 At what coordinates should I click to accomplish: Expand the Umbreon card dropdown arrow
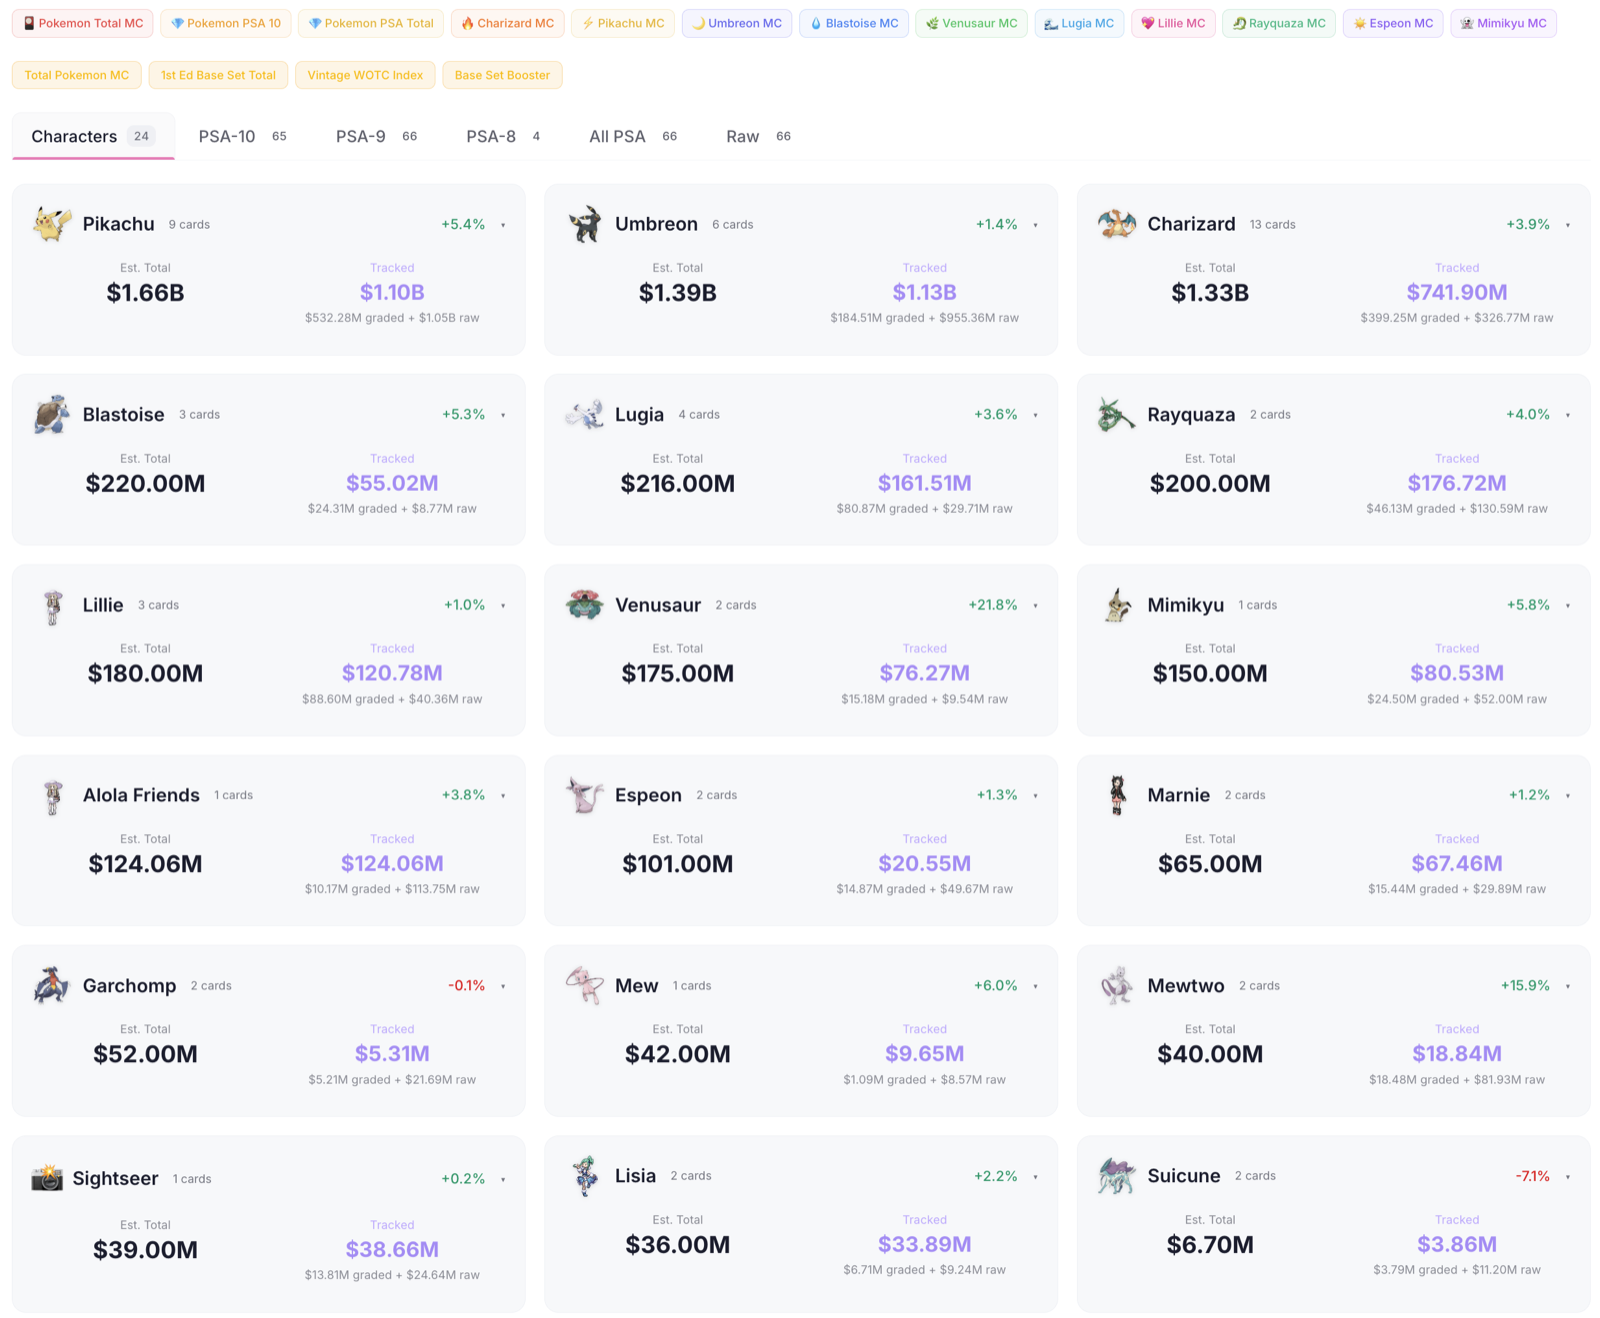click(x=1035, y=225)
